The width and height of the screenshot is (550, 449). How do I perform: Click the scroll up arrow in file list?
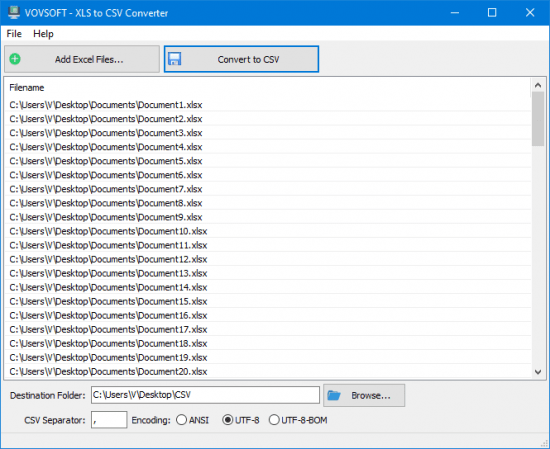(538, 85)
